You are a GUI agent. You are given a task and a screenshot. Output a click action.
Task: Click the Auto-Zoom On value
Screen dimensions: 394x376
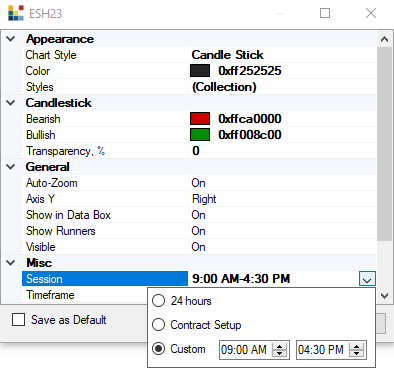[198, 183]
